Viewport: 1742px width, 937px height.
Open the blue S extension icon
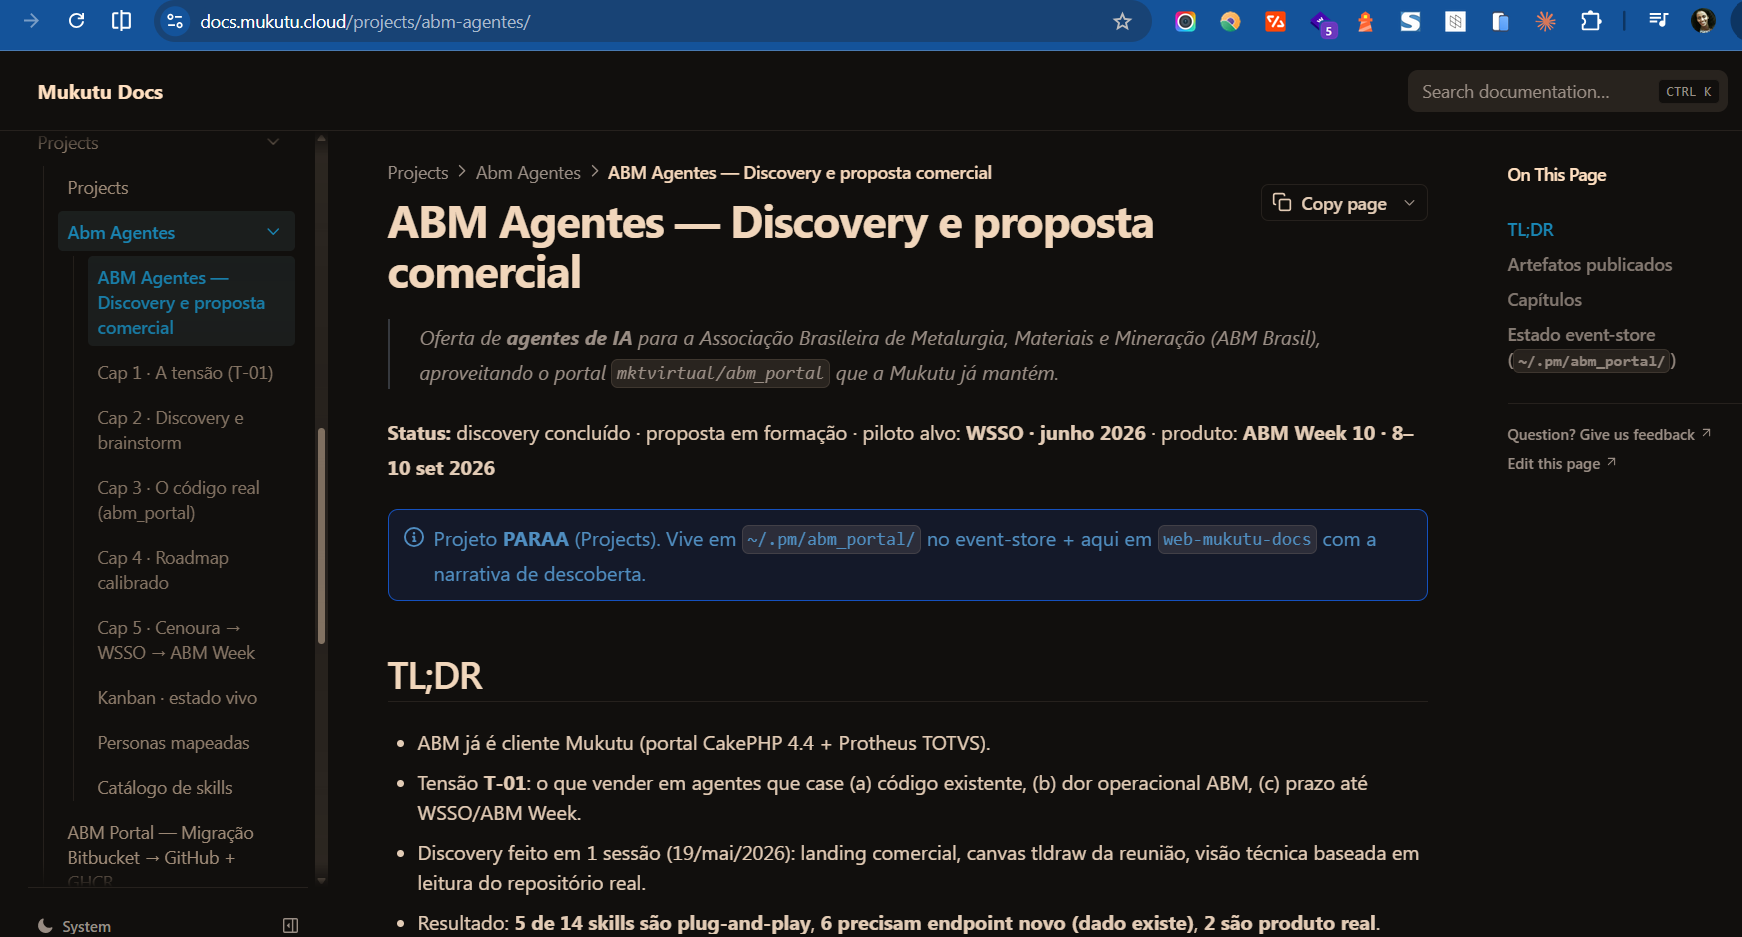(1410, 21)
